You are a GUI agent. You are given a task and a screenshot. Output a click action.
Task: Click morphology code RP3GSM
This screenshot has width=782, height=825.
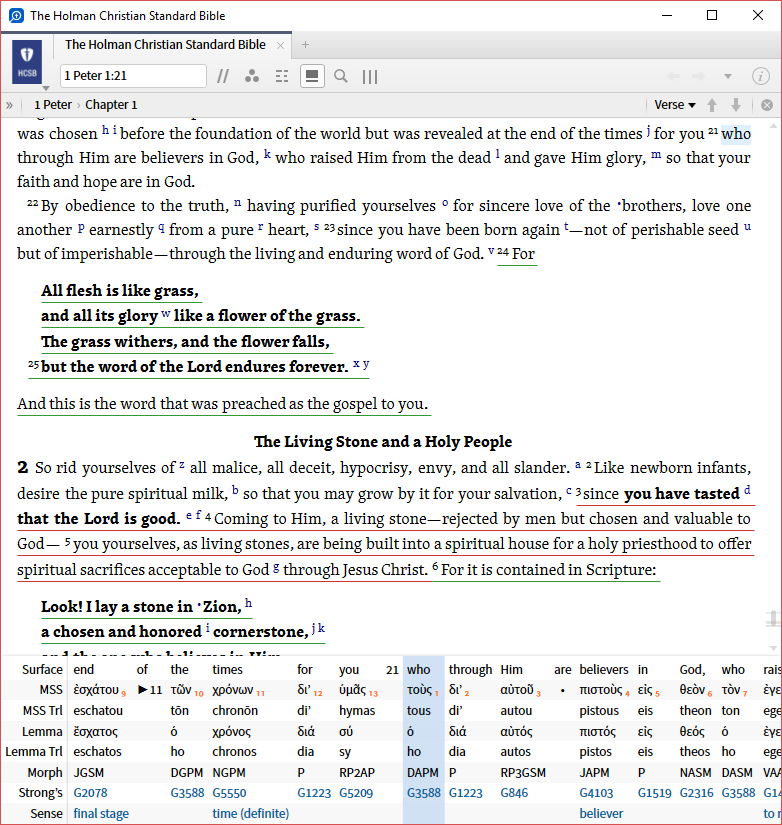523,772
